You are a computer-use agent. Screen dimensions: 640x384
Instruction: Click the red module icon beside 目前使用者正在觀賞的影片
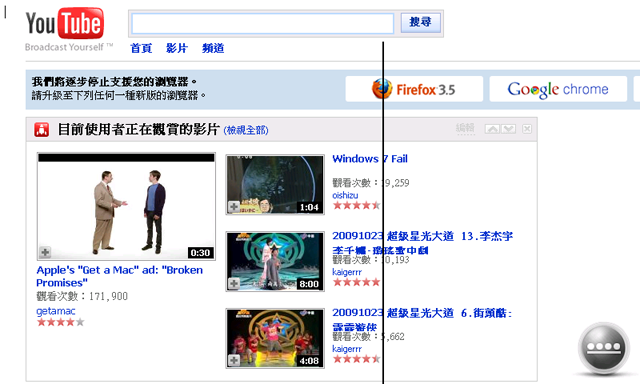(42, 130)
